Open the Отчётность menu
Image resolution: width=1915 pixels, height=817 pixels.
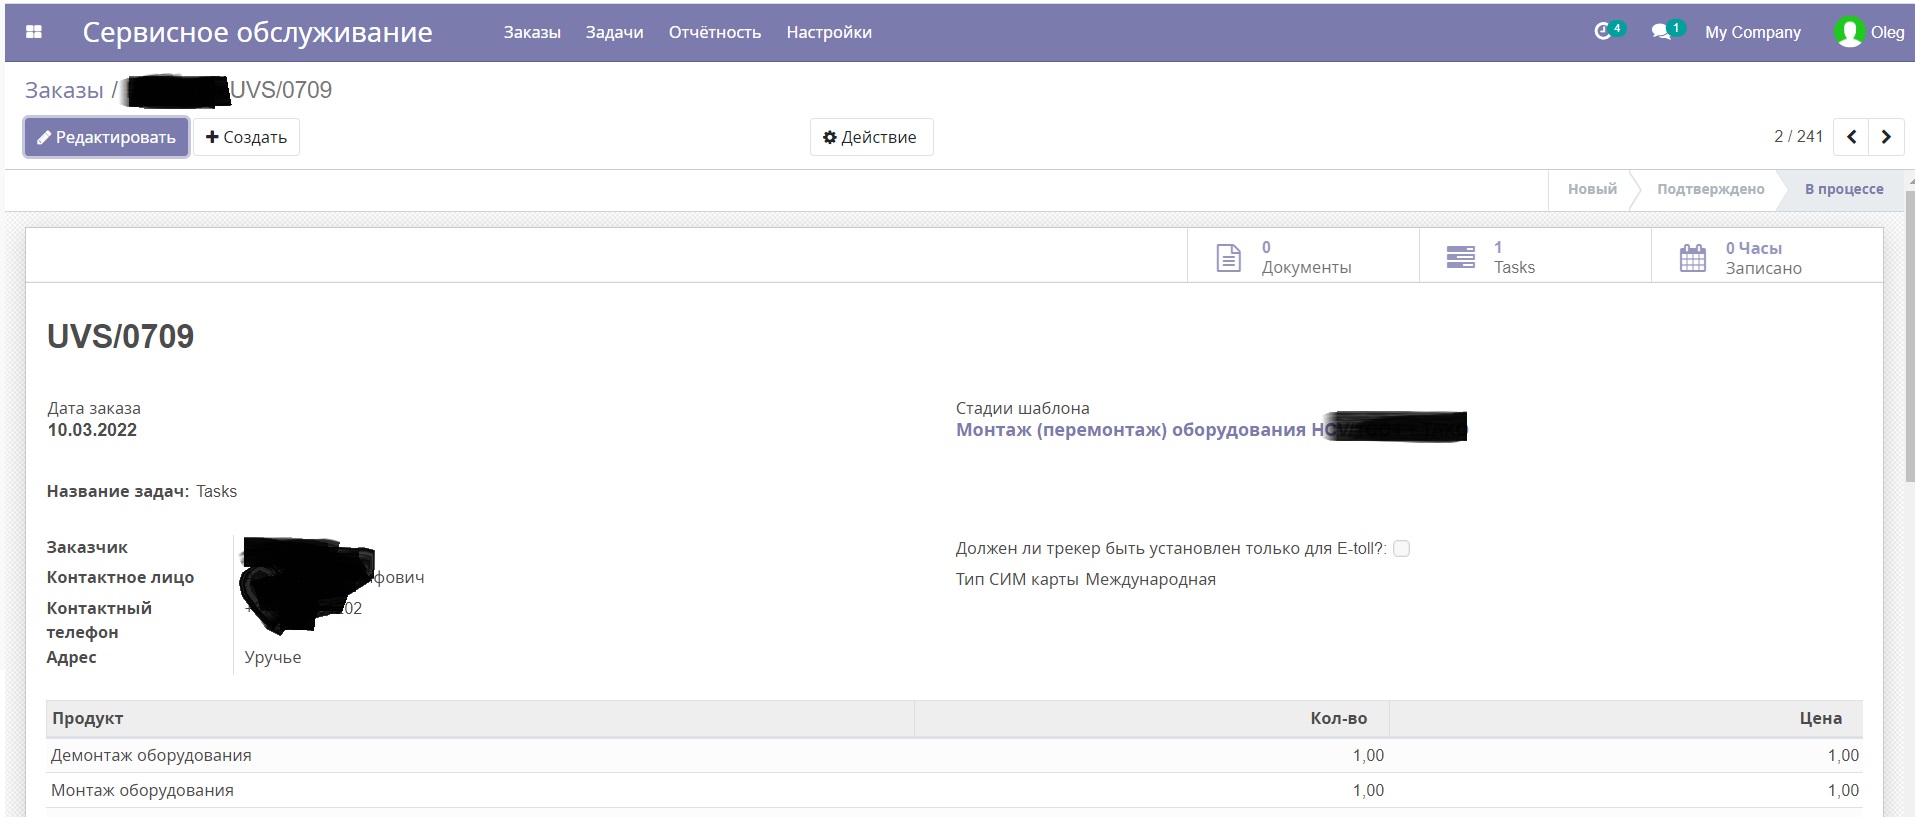pos(714,32)
